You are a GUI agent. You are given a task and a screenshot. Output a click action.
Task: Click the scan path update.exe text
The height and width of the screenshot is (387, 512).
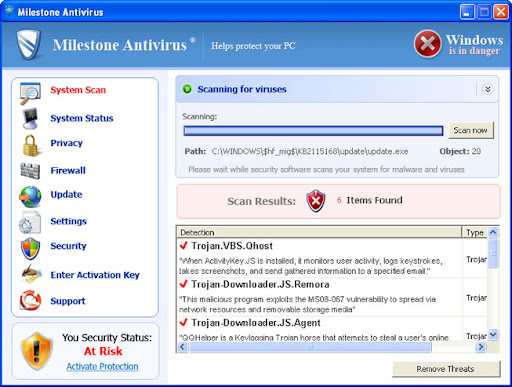[x=310, y=152]
